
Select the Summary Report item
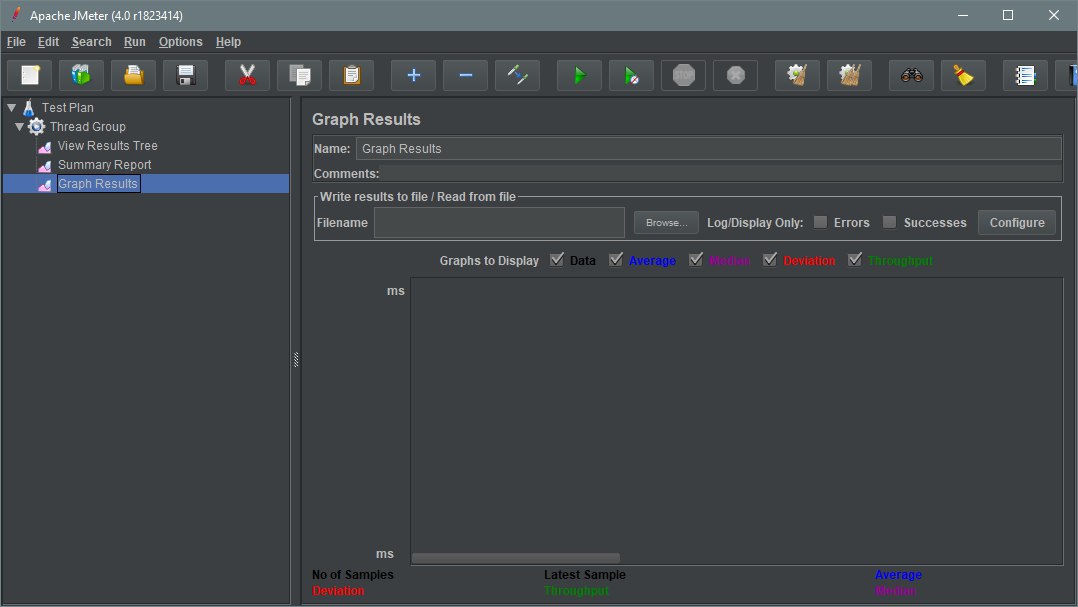coord(104,165)
